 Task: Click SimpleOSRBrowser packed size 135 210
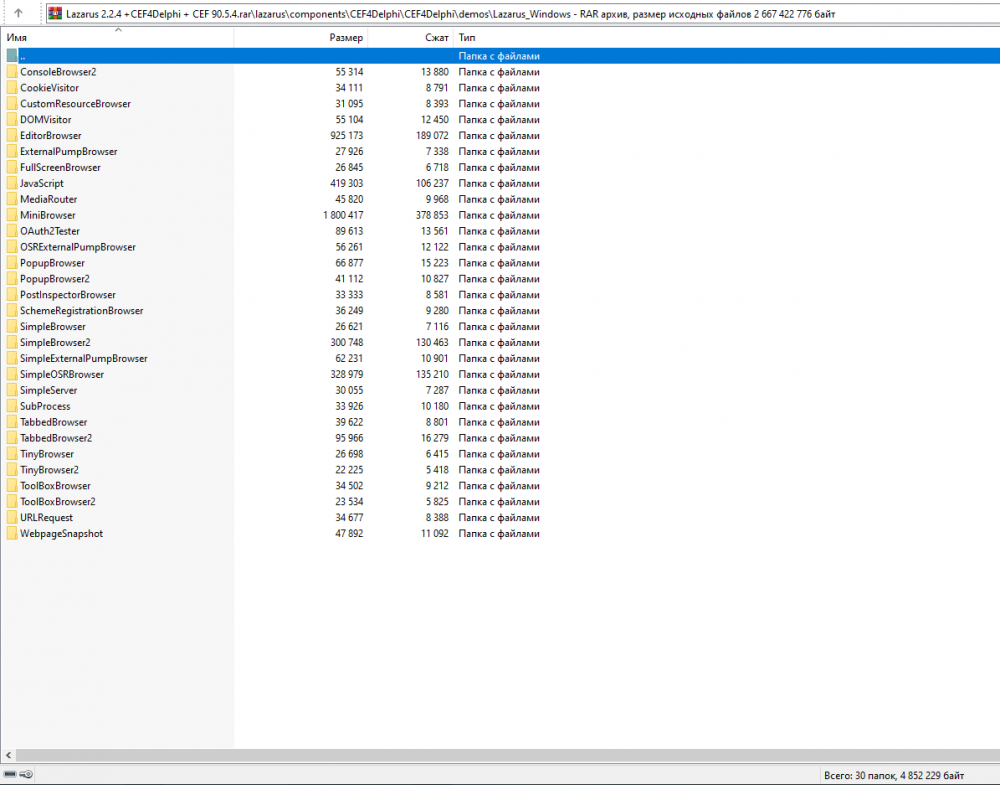432,375
